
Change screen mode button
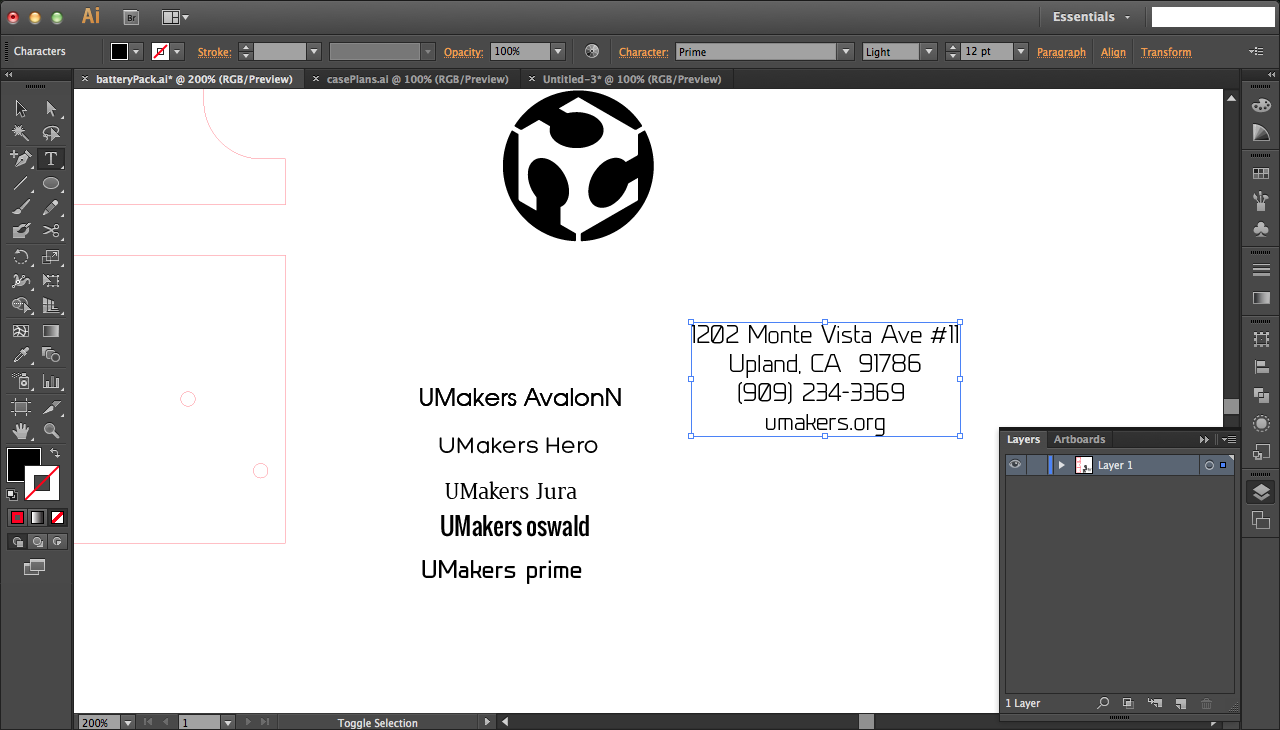coord(35,567)
